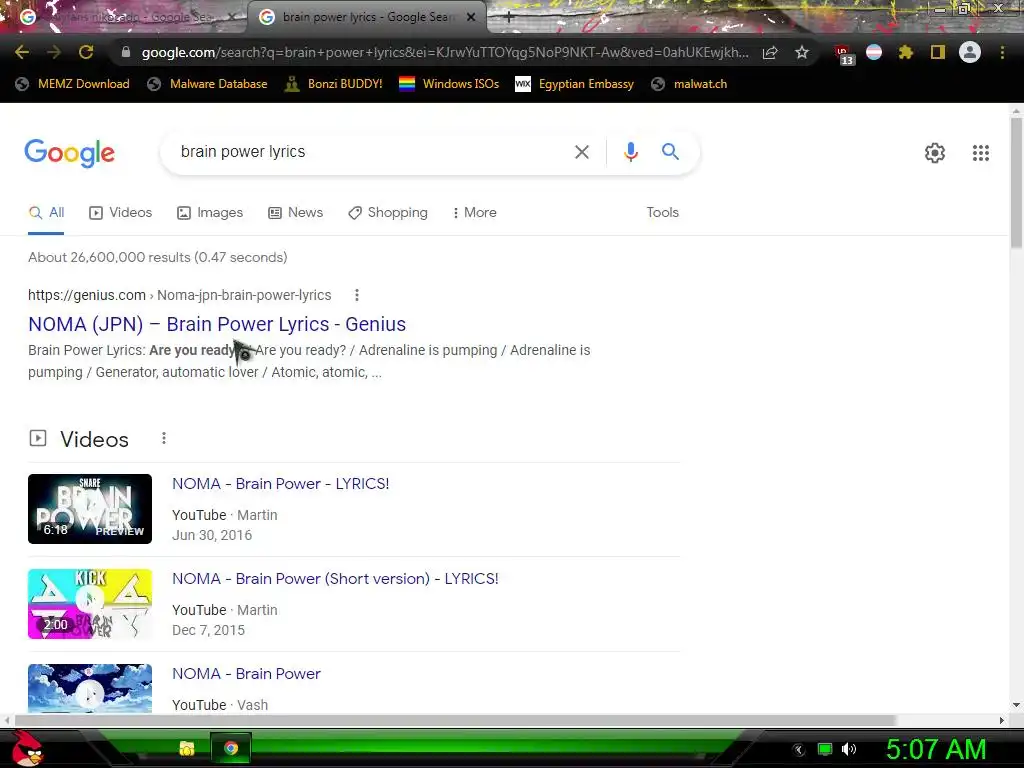Screen dimensions: 1024x768
Task: Play the cloudy sky video thumbnail
Action: click(x=90, y=688)
